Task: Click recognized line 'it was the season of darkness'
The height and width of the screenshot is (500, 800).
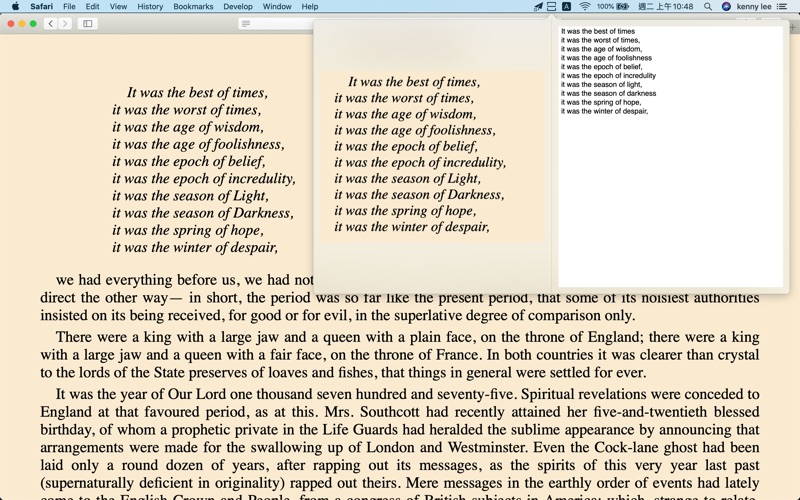Action: click(608, 93)
